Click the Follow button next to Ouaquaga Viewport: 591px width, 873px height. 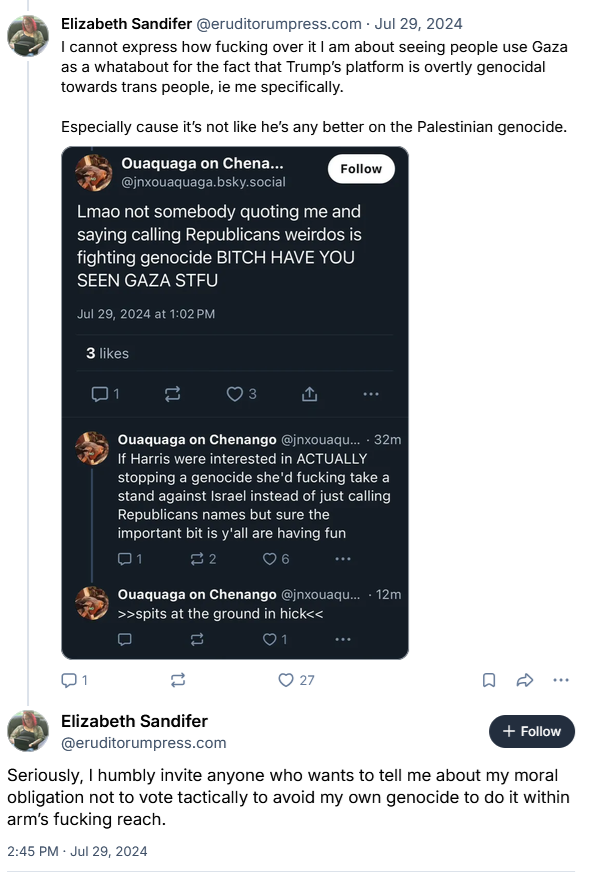pyautogui.click(x=361, y=169)
